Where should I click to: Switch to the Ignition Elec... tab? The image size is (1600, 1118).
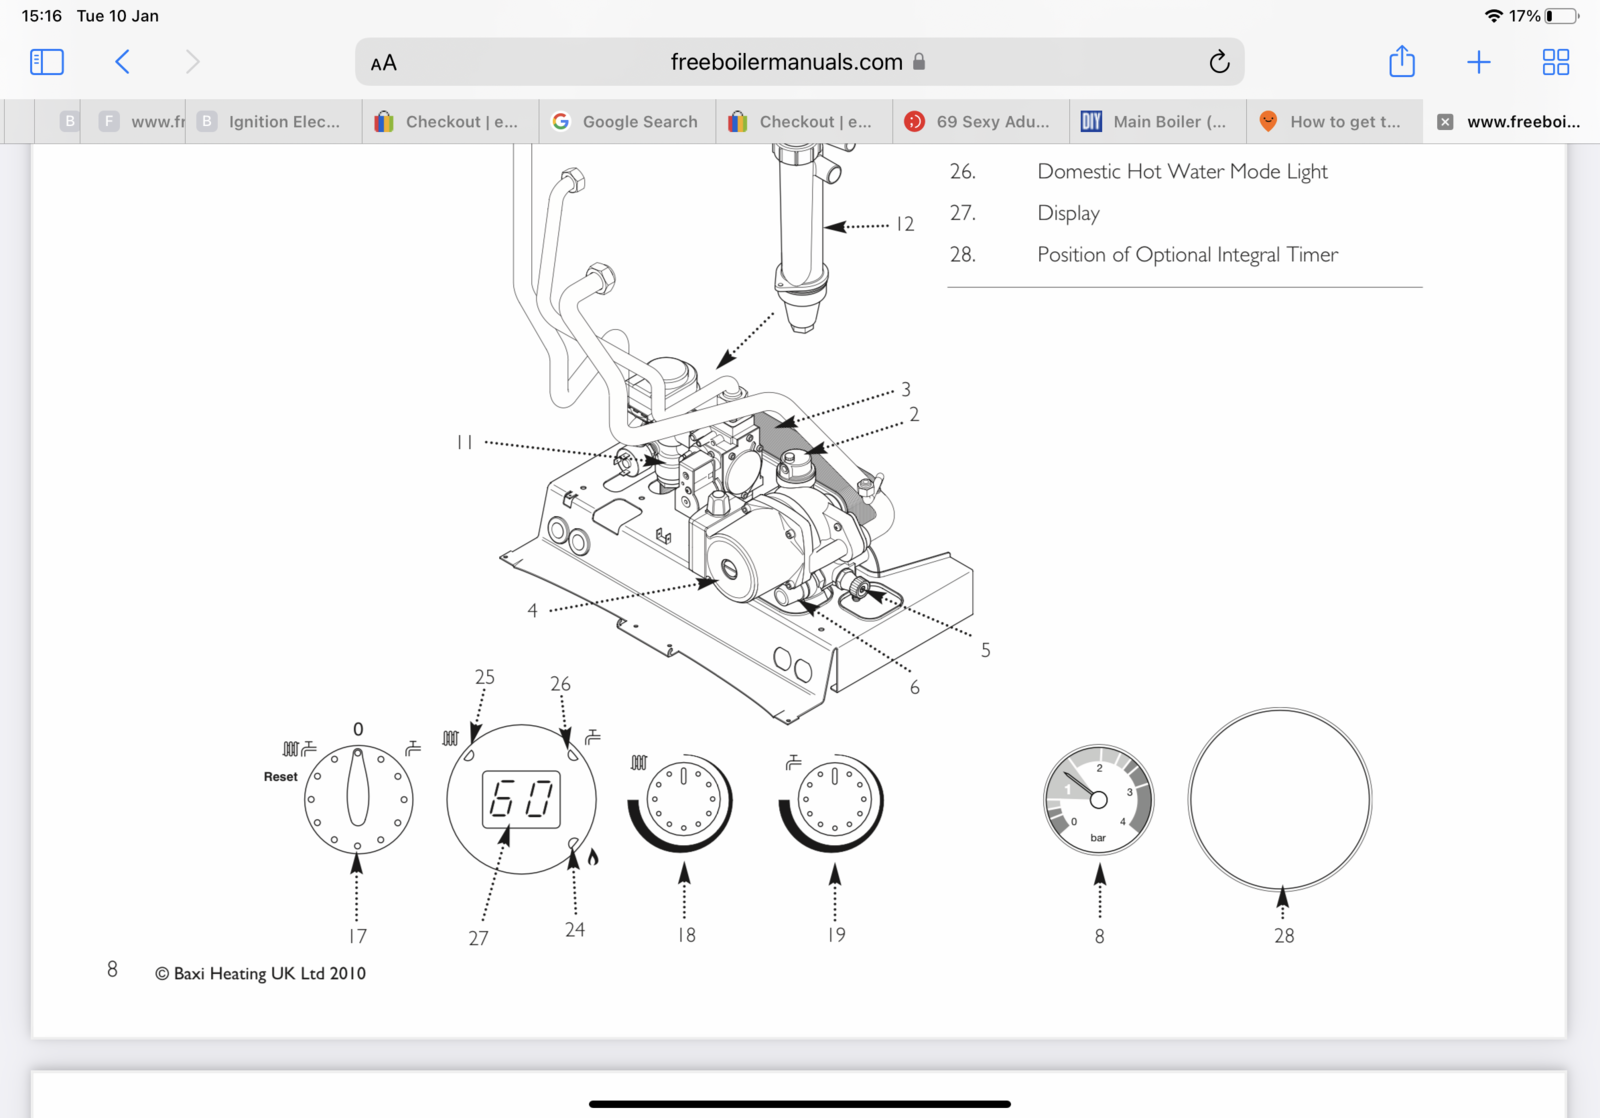pos(272,122)
